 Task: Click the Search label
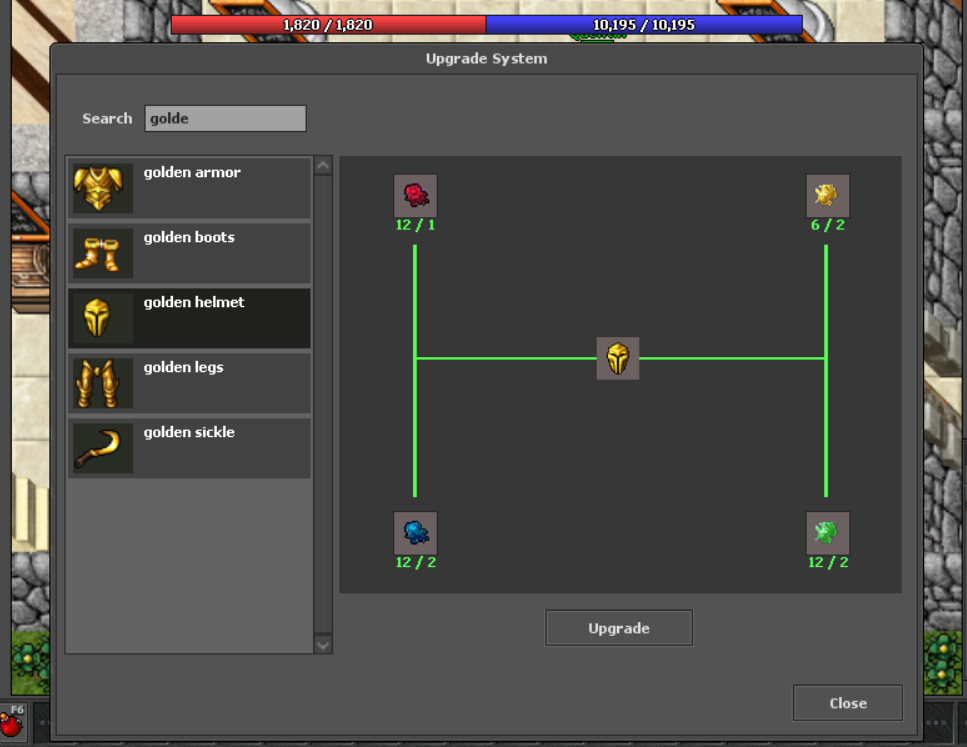(x=107, y=118)
